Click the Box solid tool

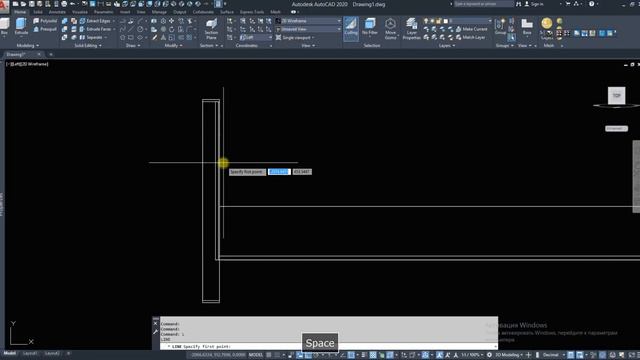[4, 27]
